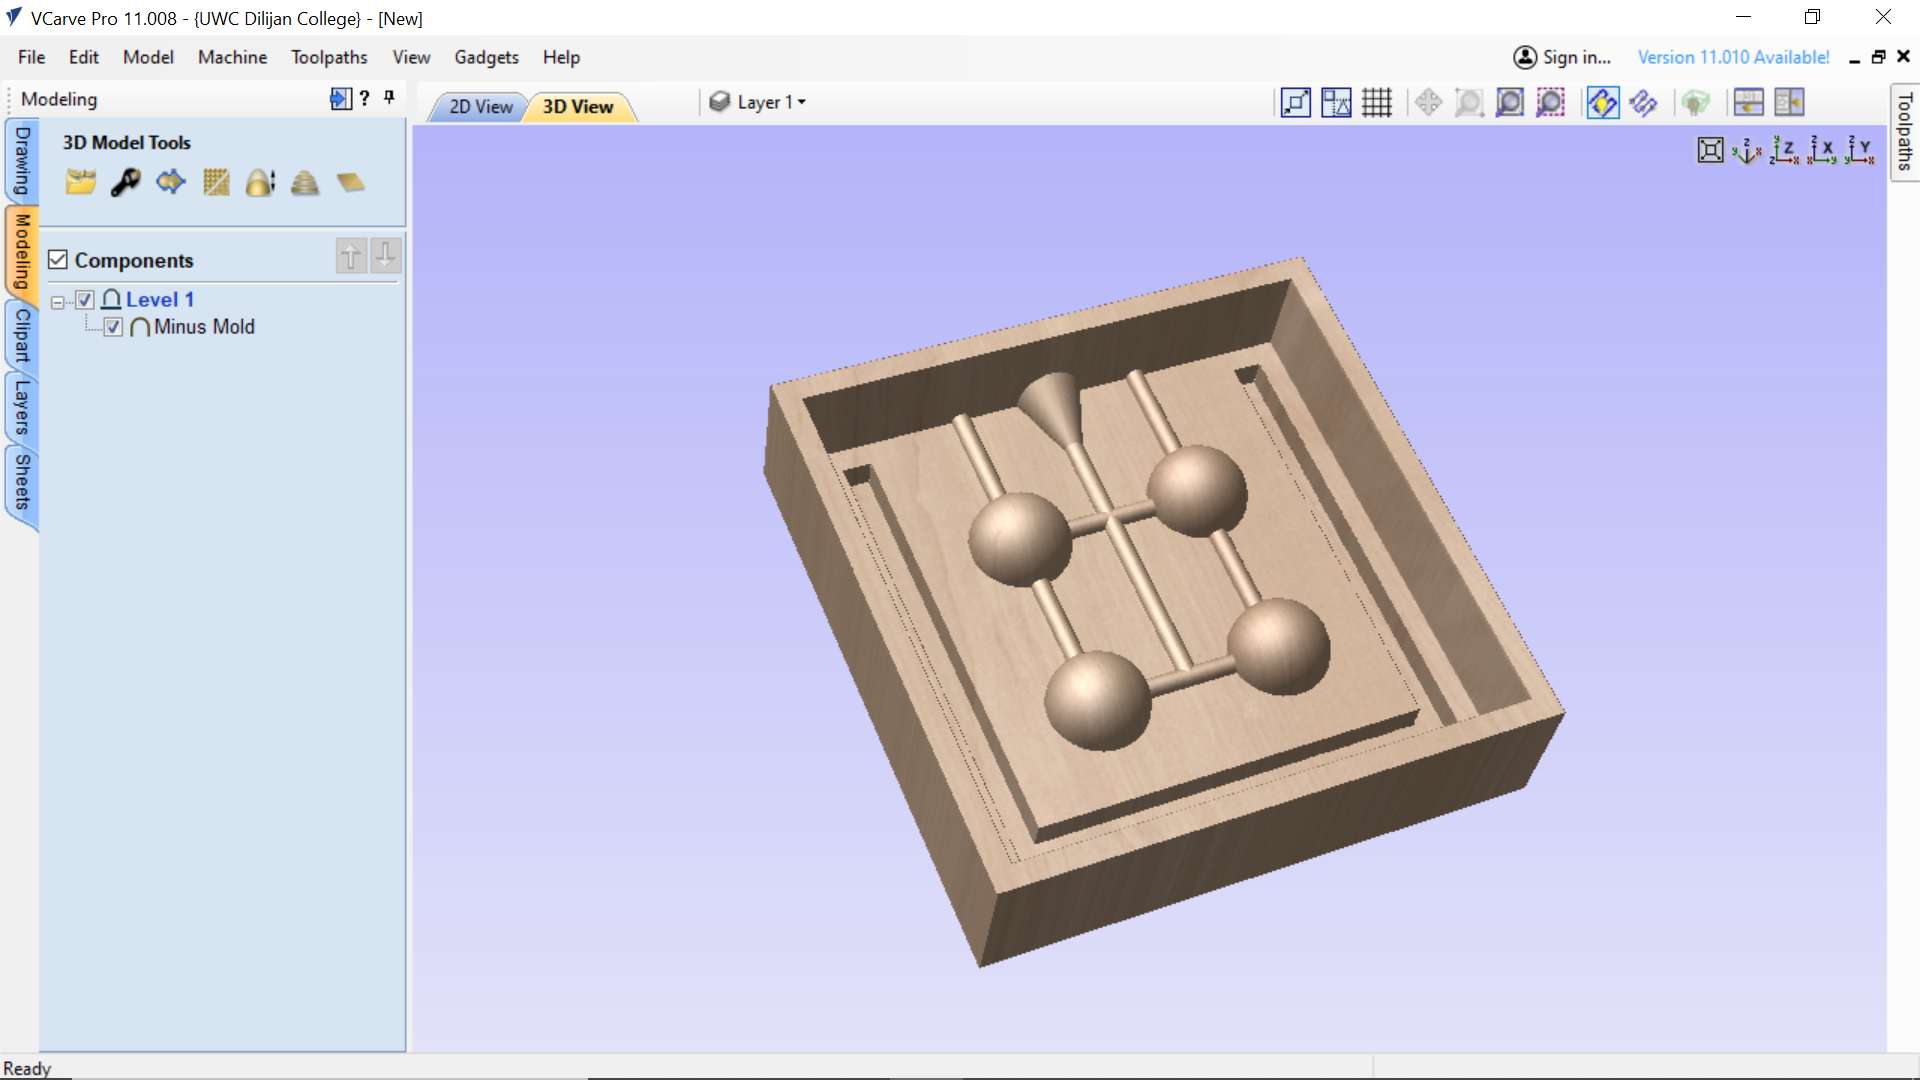Open the Layer 1 dropdown
Image resolution: width=1920 pixels, height=1080 pixels.
[x=771, y=102]
